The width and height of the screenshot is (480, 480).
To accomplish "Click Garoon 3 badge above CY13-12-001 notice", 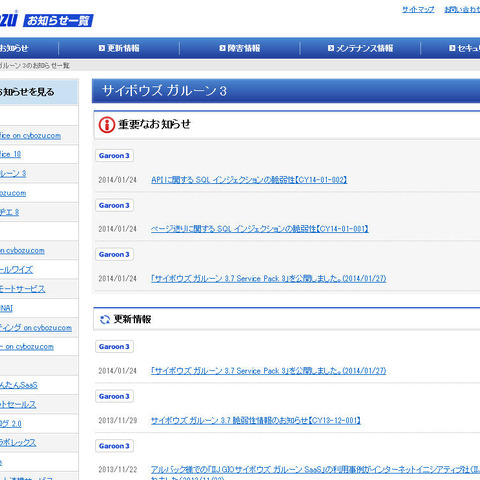I will 114,396.
